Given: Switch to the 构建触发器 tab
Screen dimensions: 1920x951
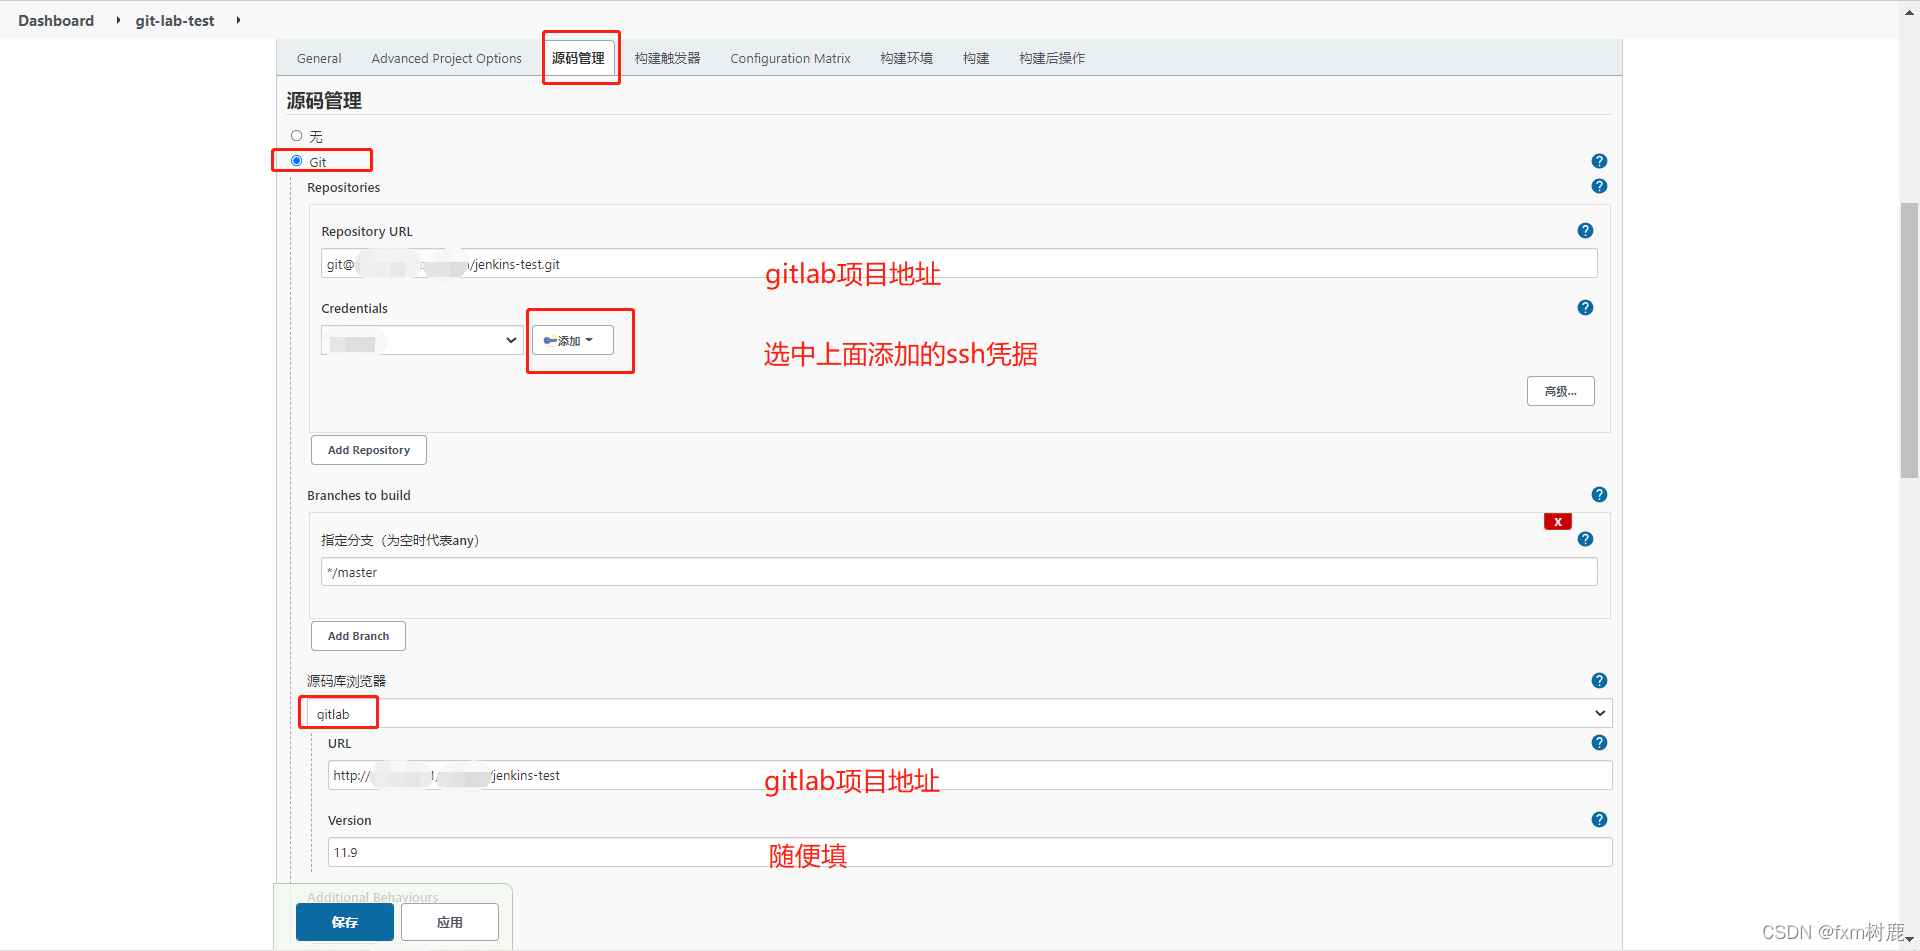Looking at the screenshot, I should tap(668, 58).
